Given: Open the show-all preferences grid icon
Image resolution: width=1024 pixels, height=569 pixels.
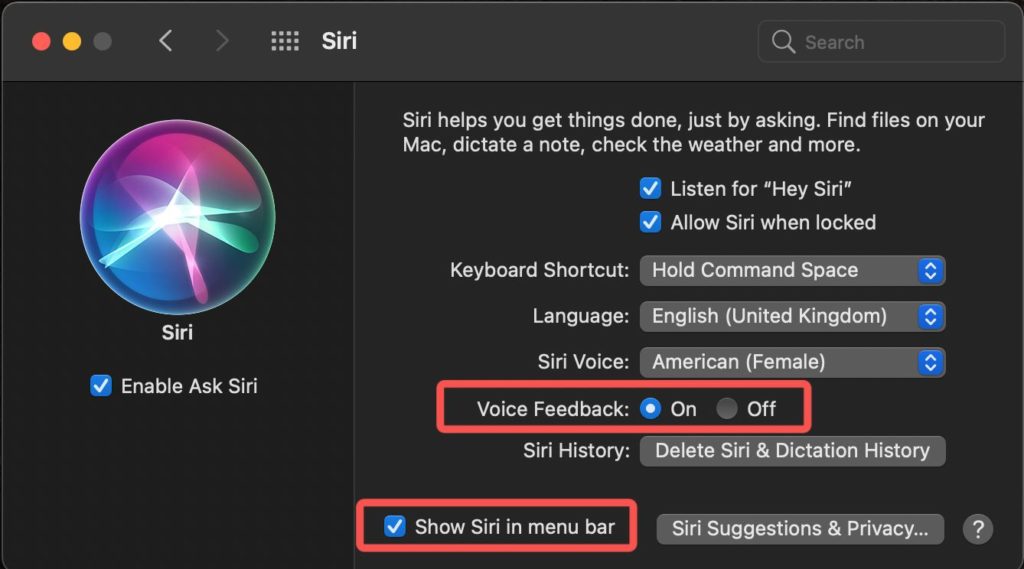Looking at the screenshot, I should 285,41.
